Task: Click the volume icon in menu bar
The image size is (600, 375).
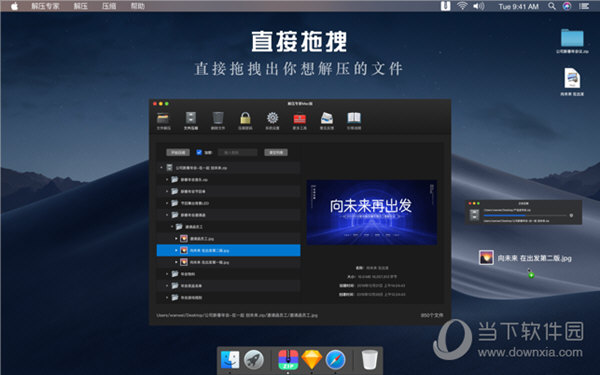Action: tap(479, 6)
